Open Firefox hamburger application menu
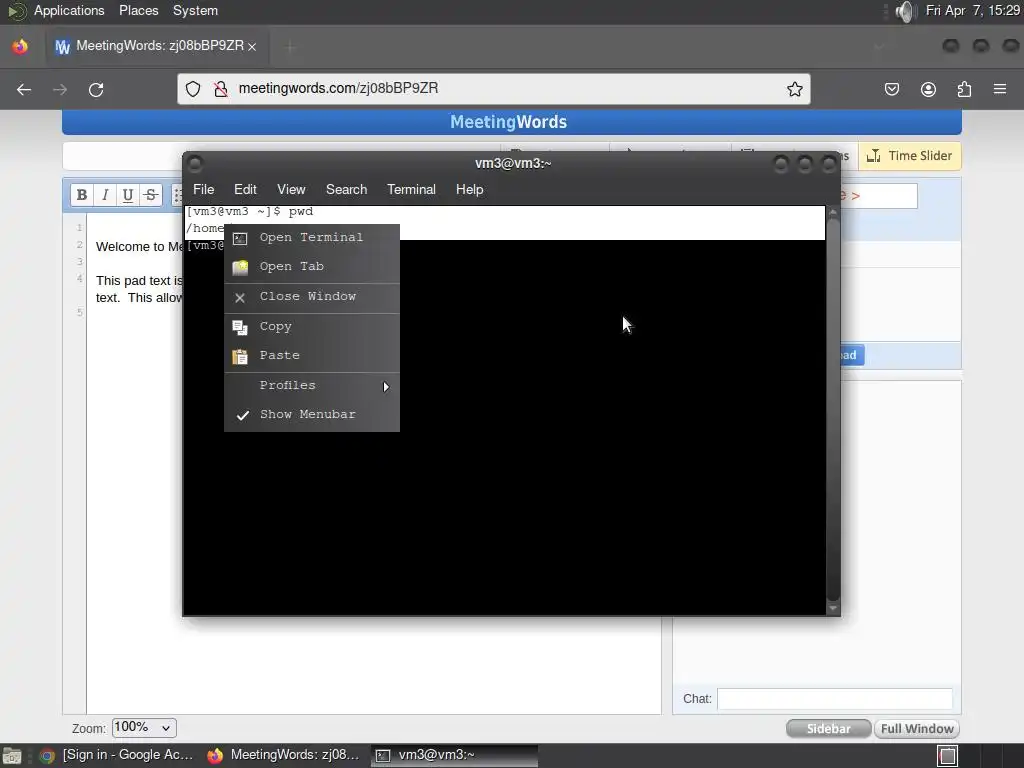 1000,89
